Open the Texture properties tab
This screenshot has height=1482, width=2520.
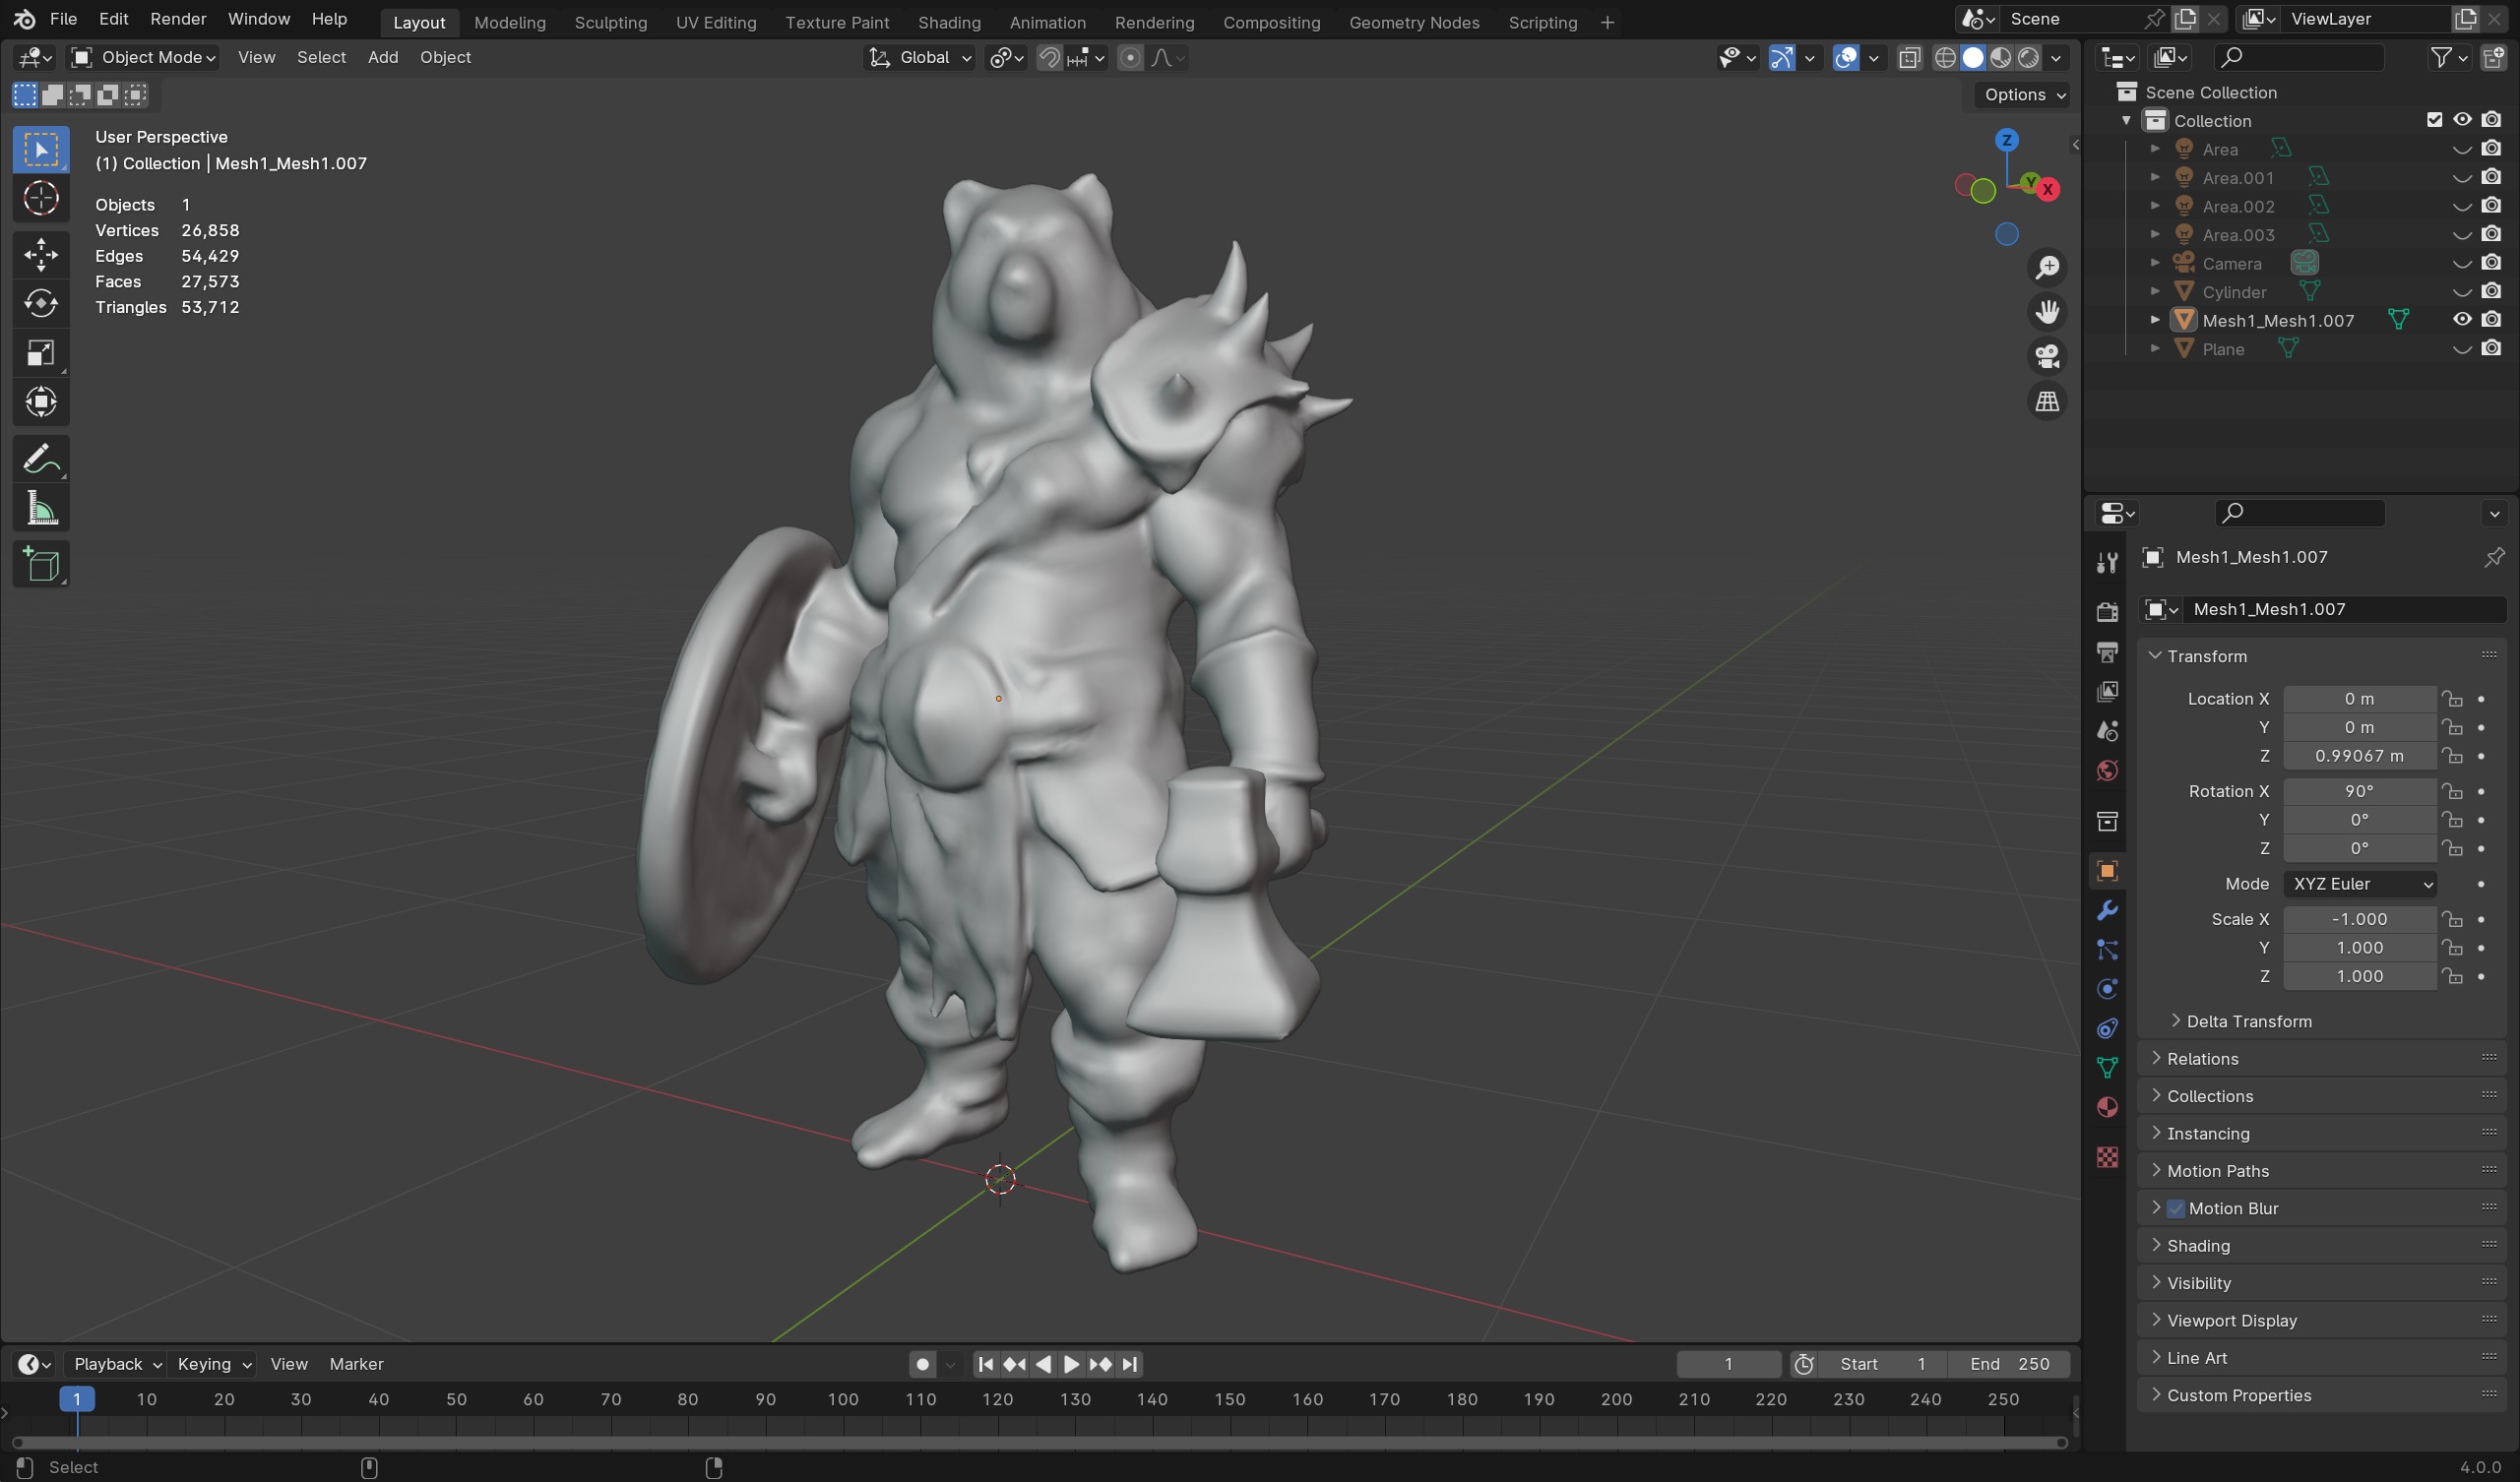2107,1157
